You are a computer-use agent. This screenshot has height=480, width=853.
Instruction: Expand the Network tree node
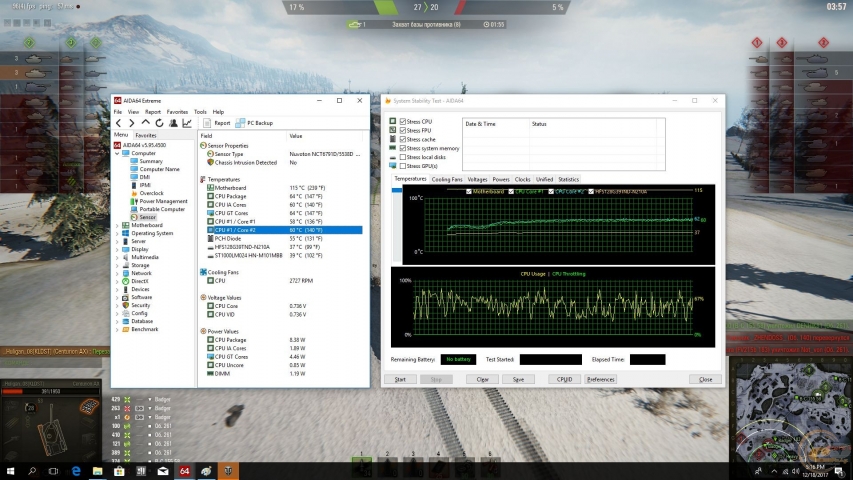[x=117, y=273]
